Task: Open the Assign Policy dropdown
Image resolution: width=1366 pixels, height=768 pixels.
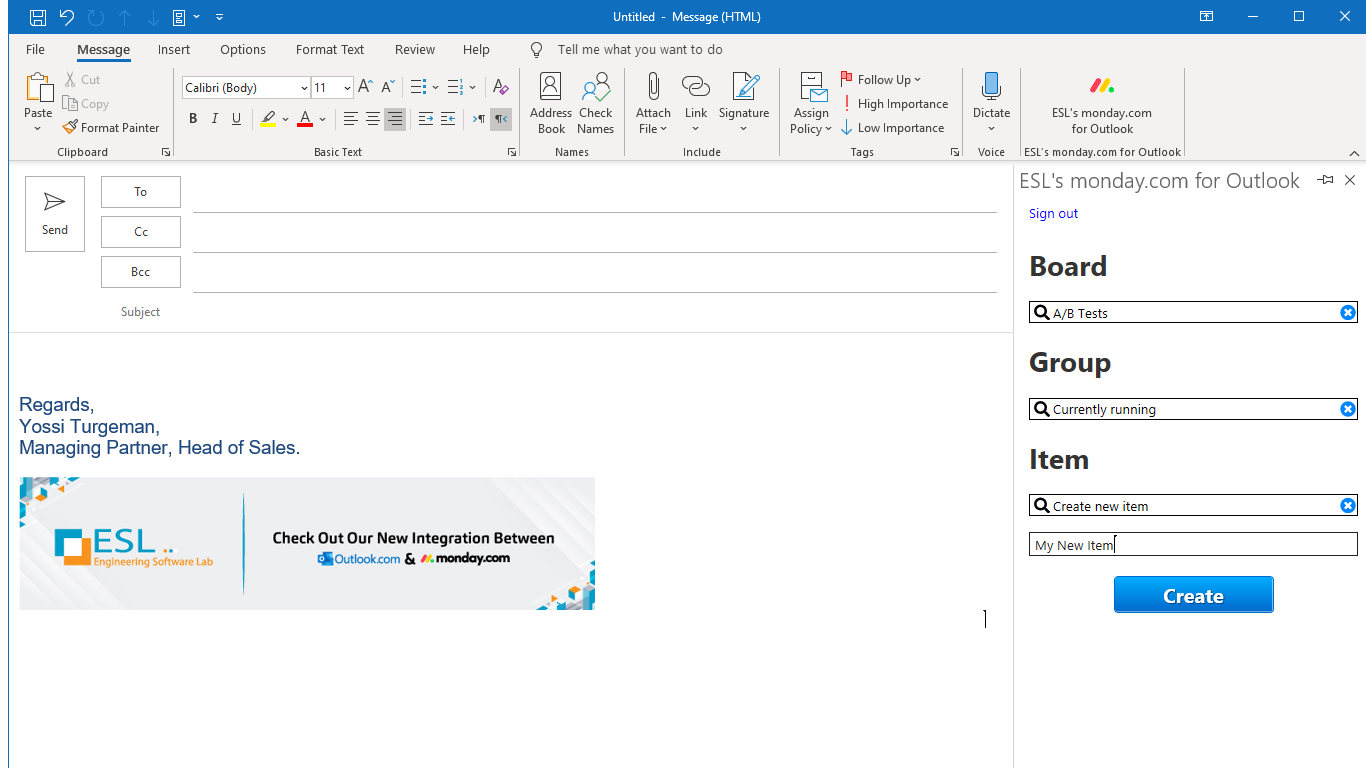Action: [x=811, y=103]
